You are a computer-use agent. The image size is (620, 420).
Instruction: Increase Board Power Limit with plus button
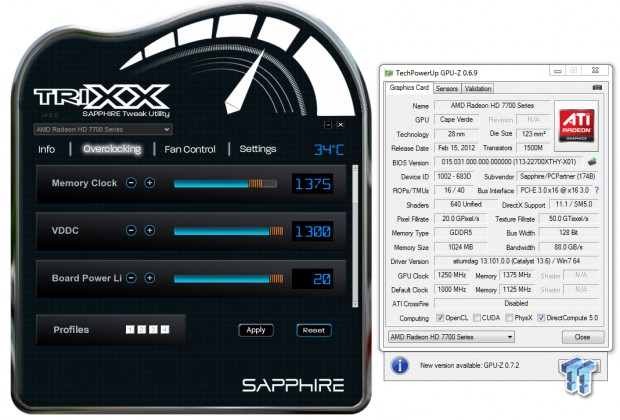coord(149,278)
